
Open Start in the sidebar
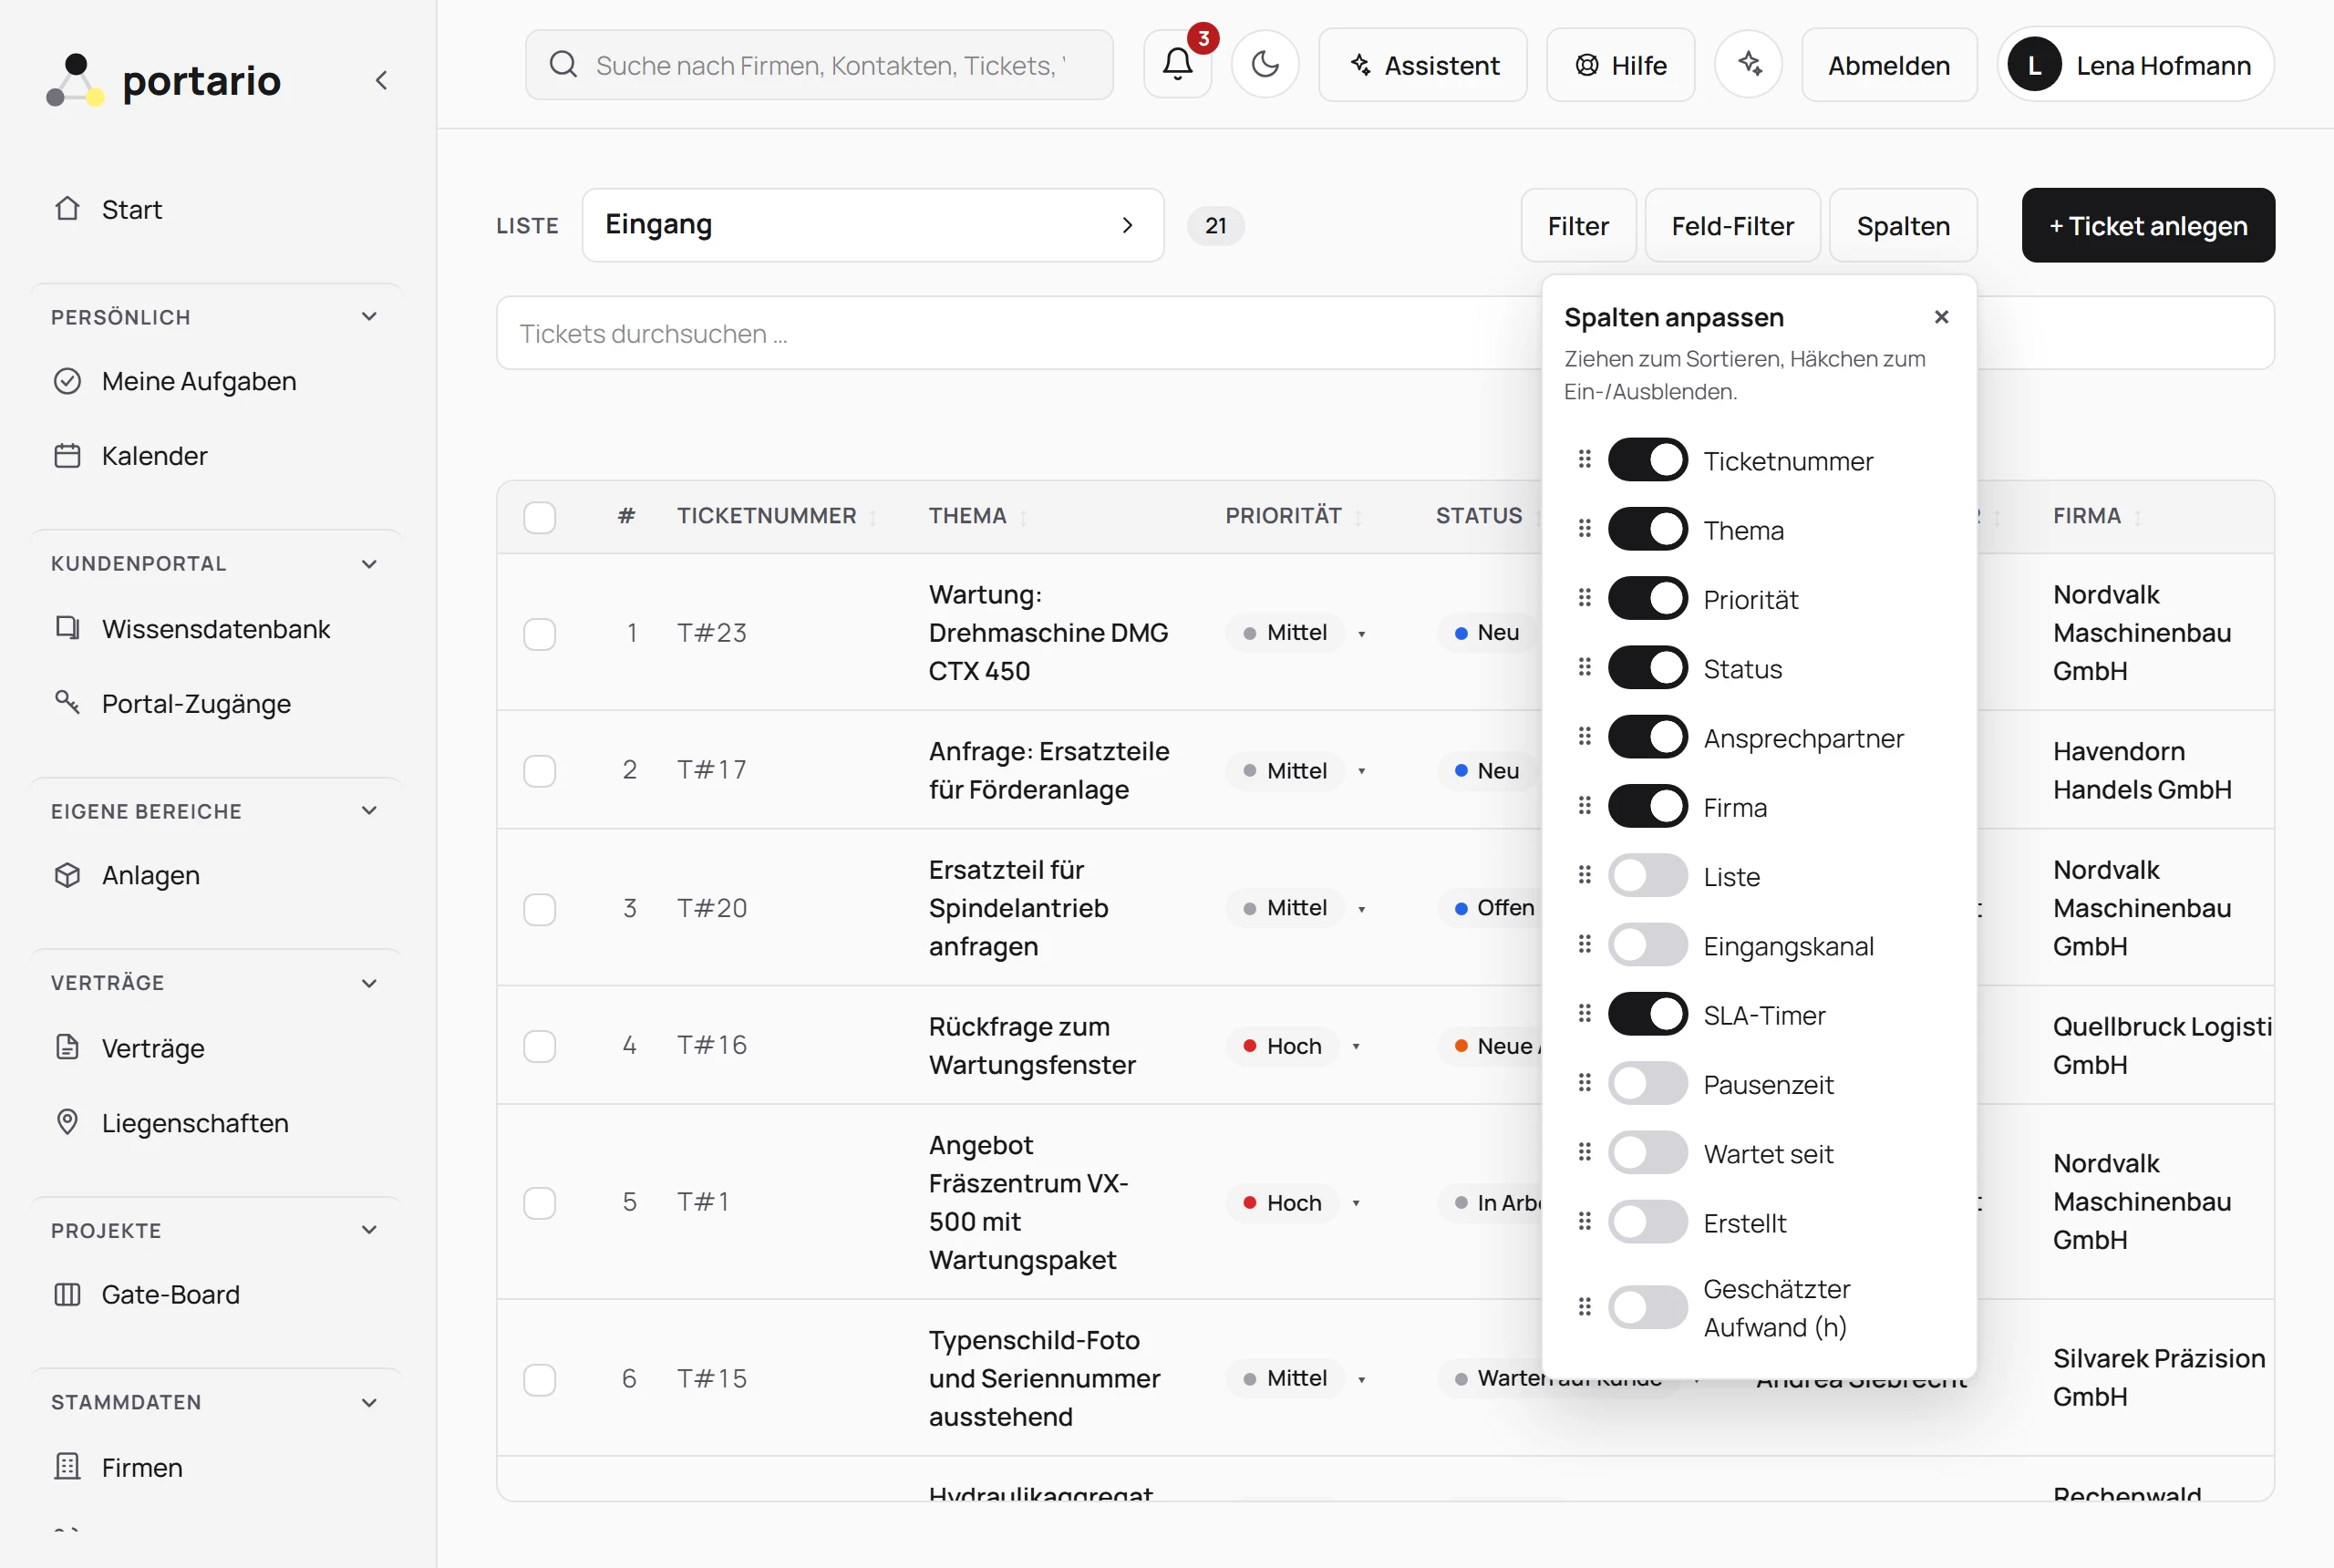point(217,209)
